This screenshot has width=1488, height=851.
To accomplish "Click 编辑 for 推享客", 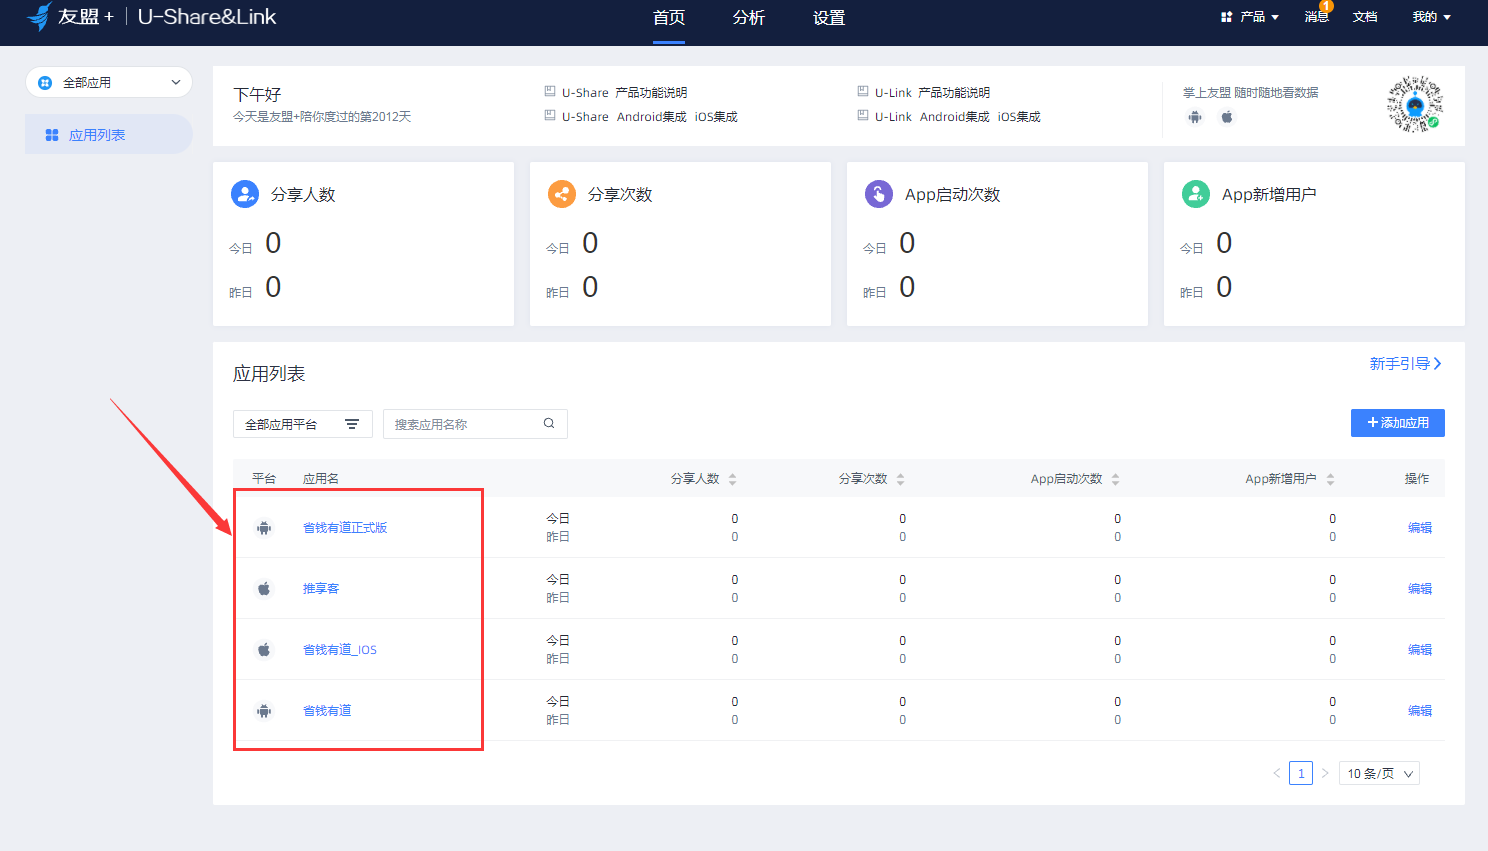I will (x=1420, y=589).
